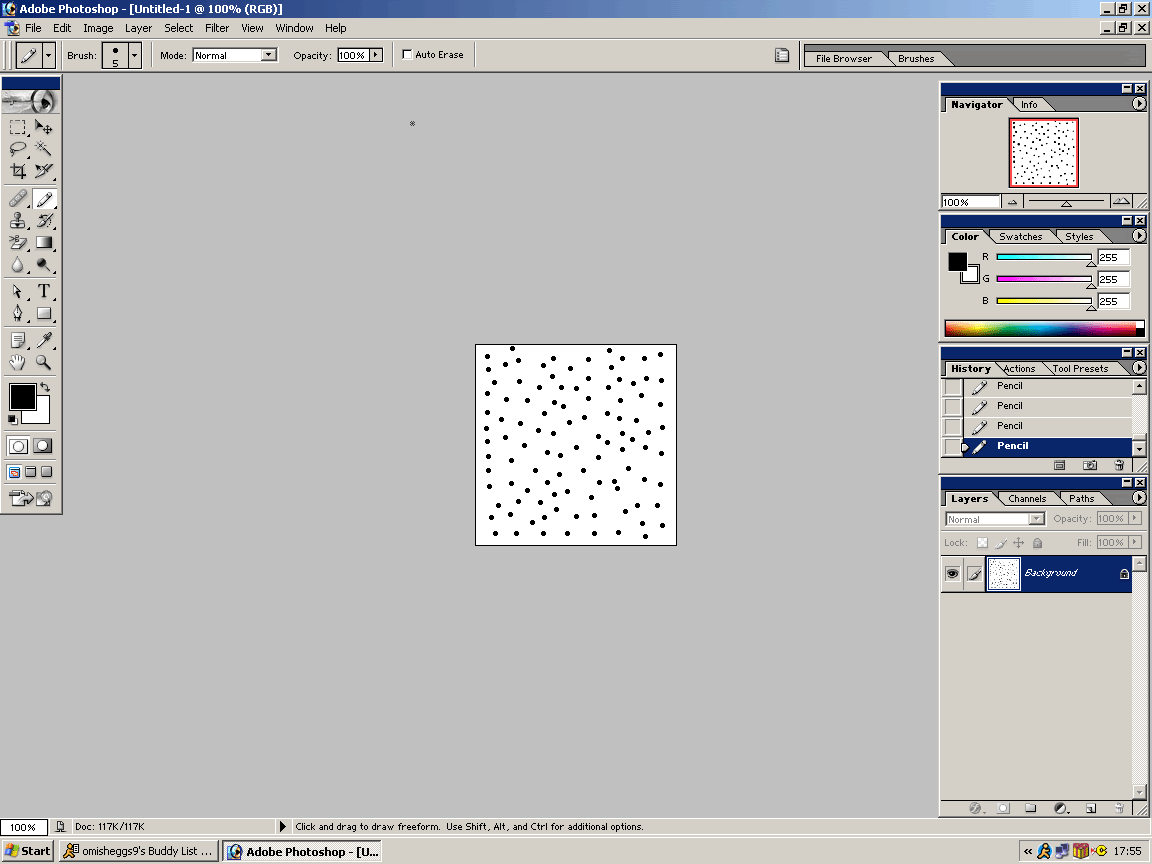This screenshot has width=1152, height=864.
Task: Open the Brush preset picker arrow
Action: (134, 55)
